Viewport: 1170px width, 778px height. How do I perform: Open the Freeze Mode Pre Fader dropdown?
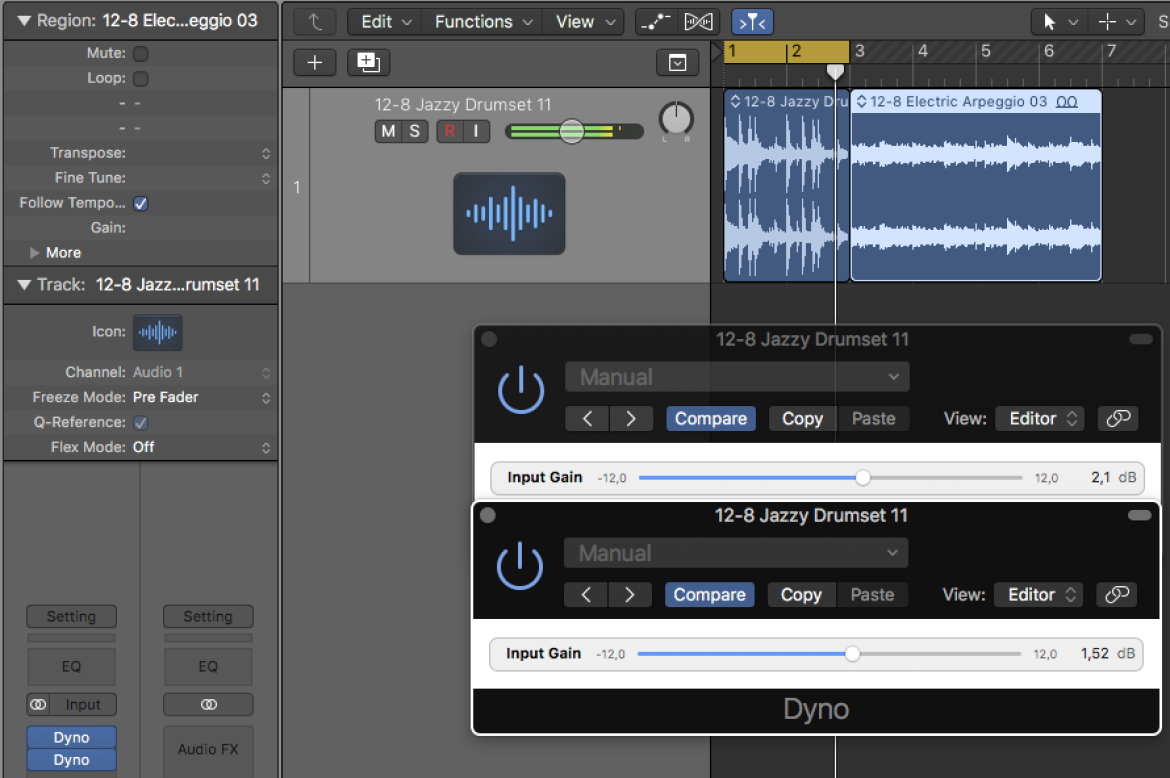(x=201, y=398)
